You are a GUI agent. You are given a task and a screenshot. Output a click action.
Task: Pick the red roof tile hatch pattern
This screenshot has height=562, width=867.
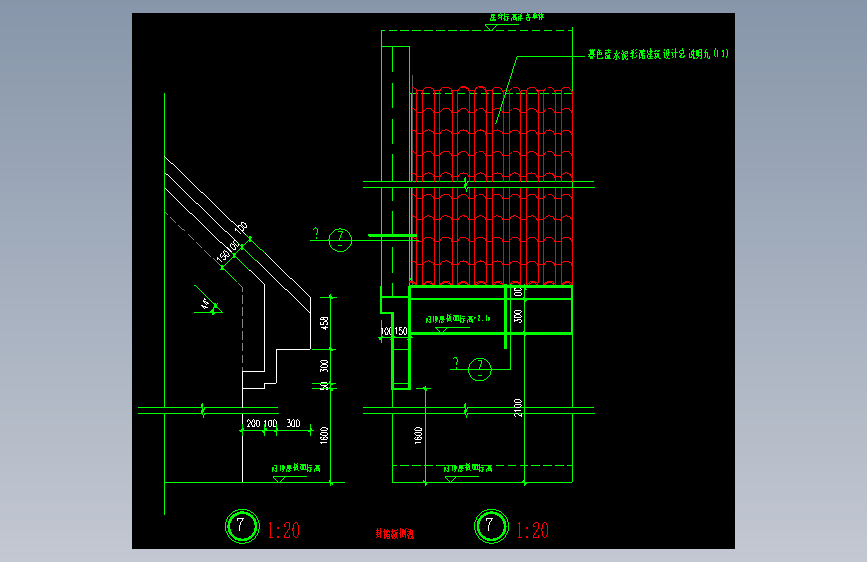coord(492,185)
